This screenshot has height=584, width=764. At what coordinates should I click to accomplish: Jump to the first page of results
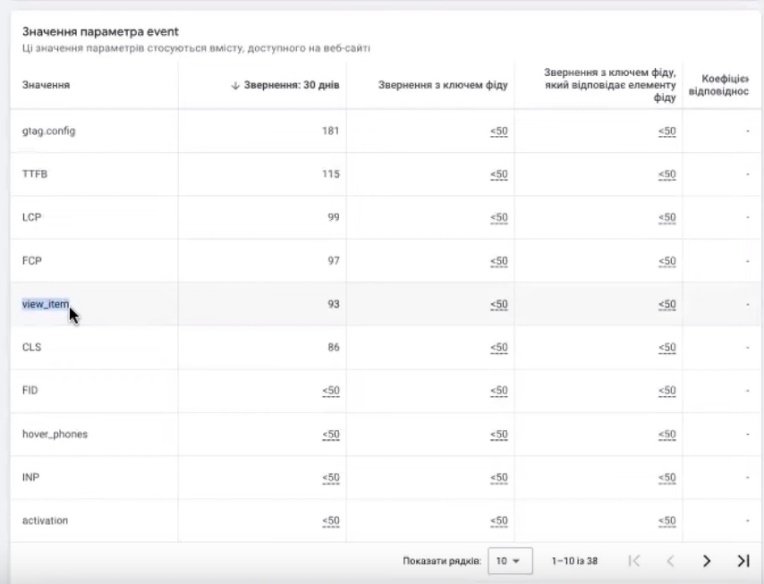(x=634, y=561)
